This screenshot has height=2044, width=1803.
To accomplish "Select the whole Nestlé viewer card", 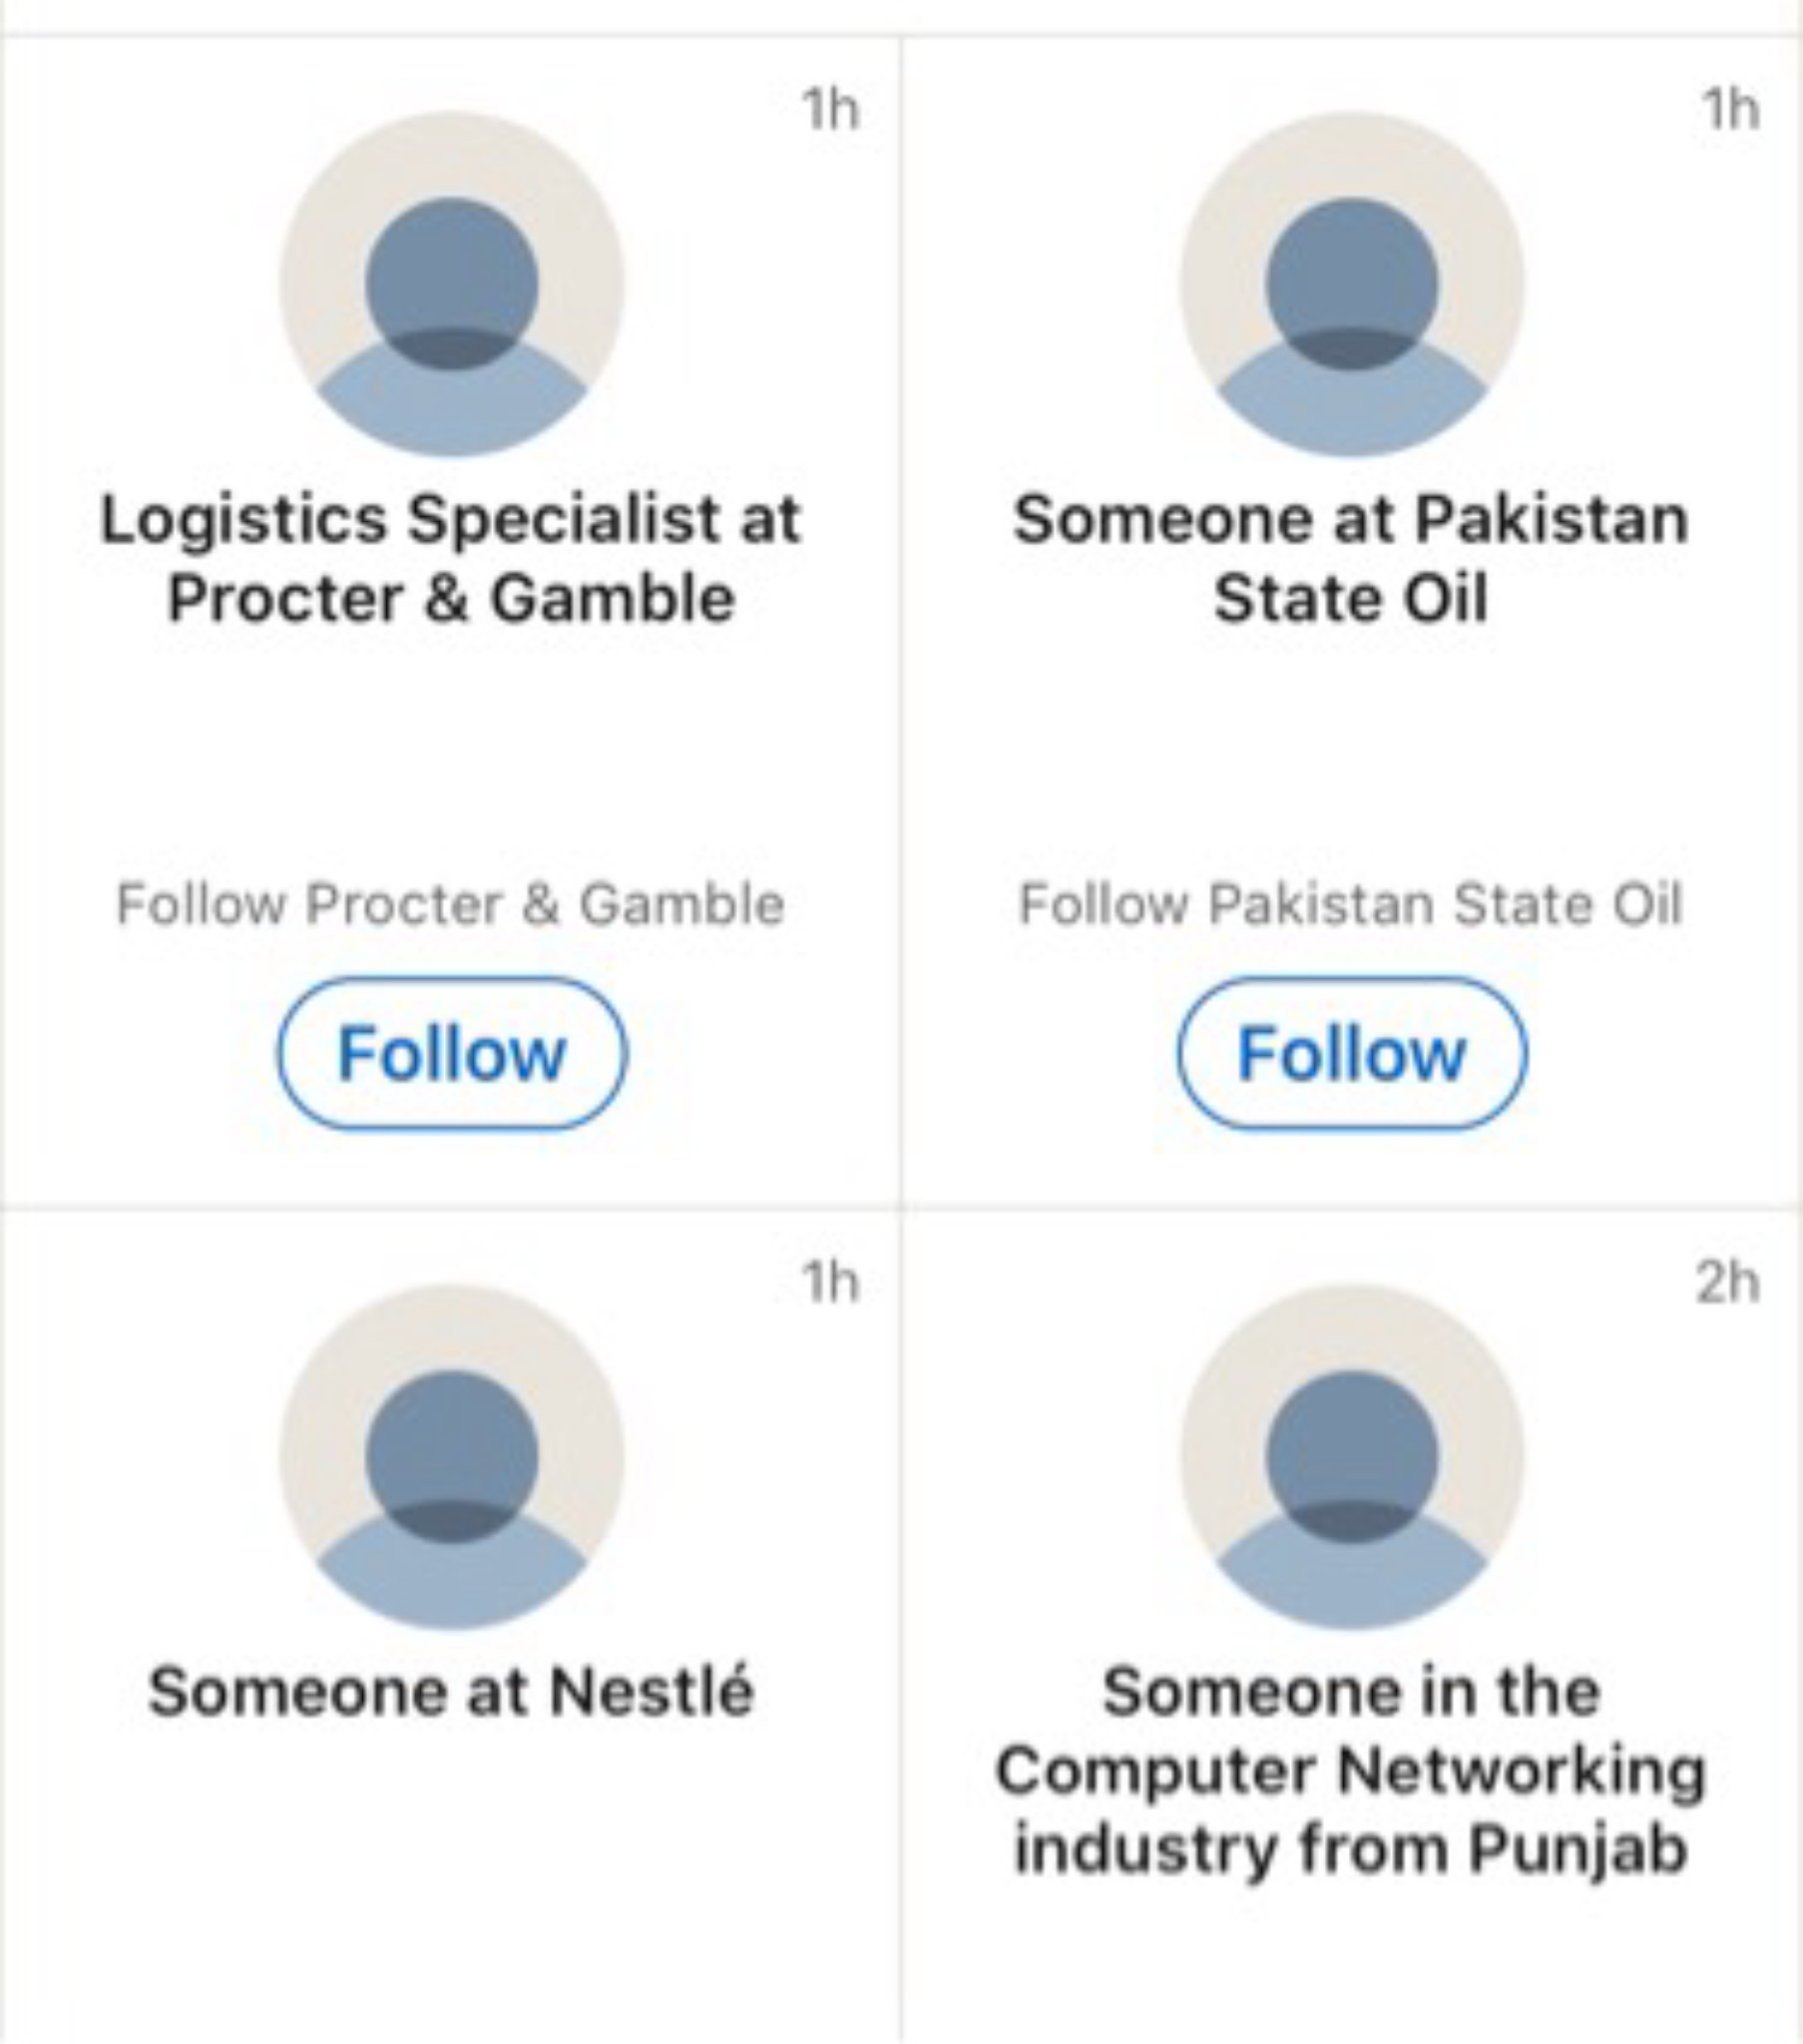I will click(x=451, y=1627).
